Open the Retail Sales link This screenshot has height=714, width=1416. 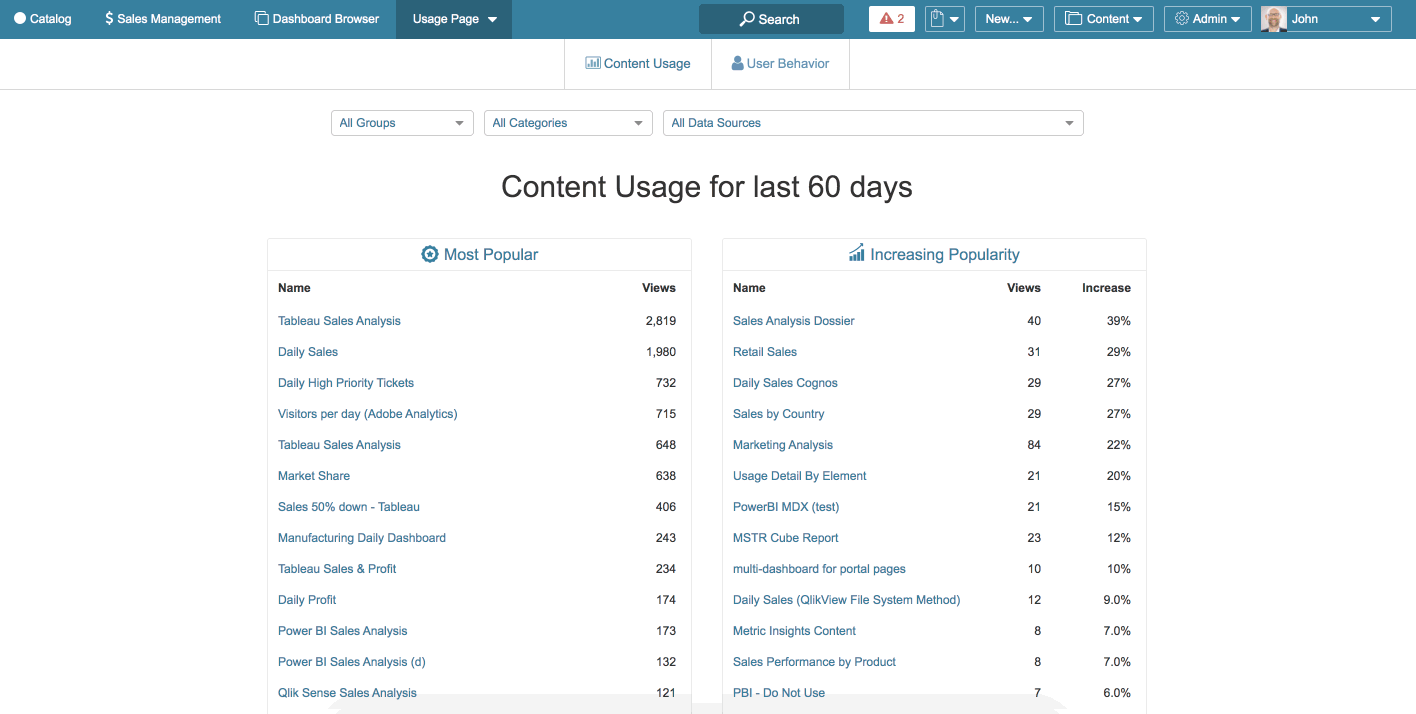[765, 352]
